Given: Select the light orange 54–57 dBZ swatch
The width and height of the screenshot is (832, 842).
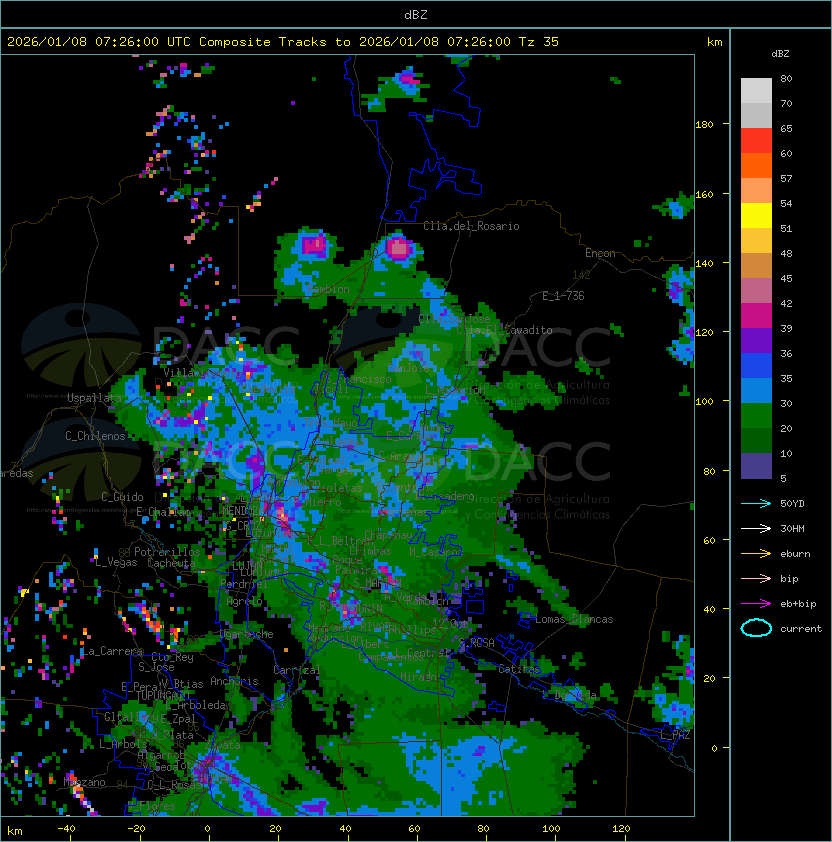Looking at the screenshot, I should (x=756, y=191).
